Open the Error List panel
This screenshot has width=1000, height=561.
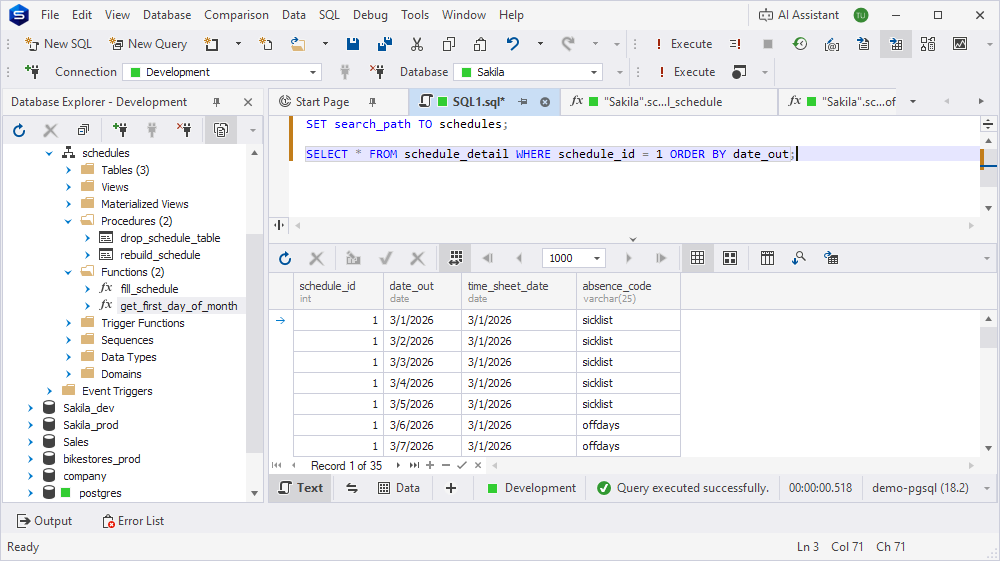coord(133,521)
